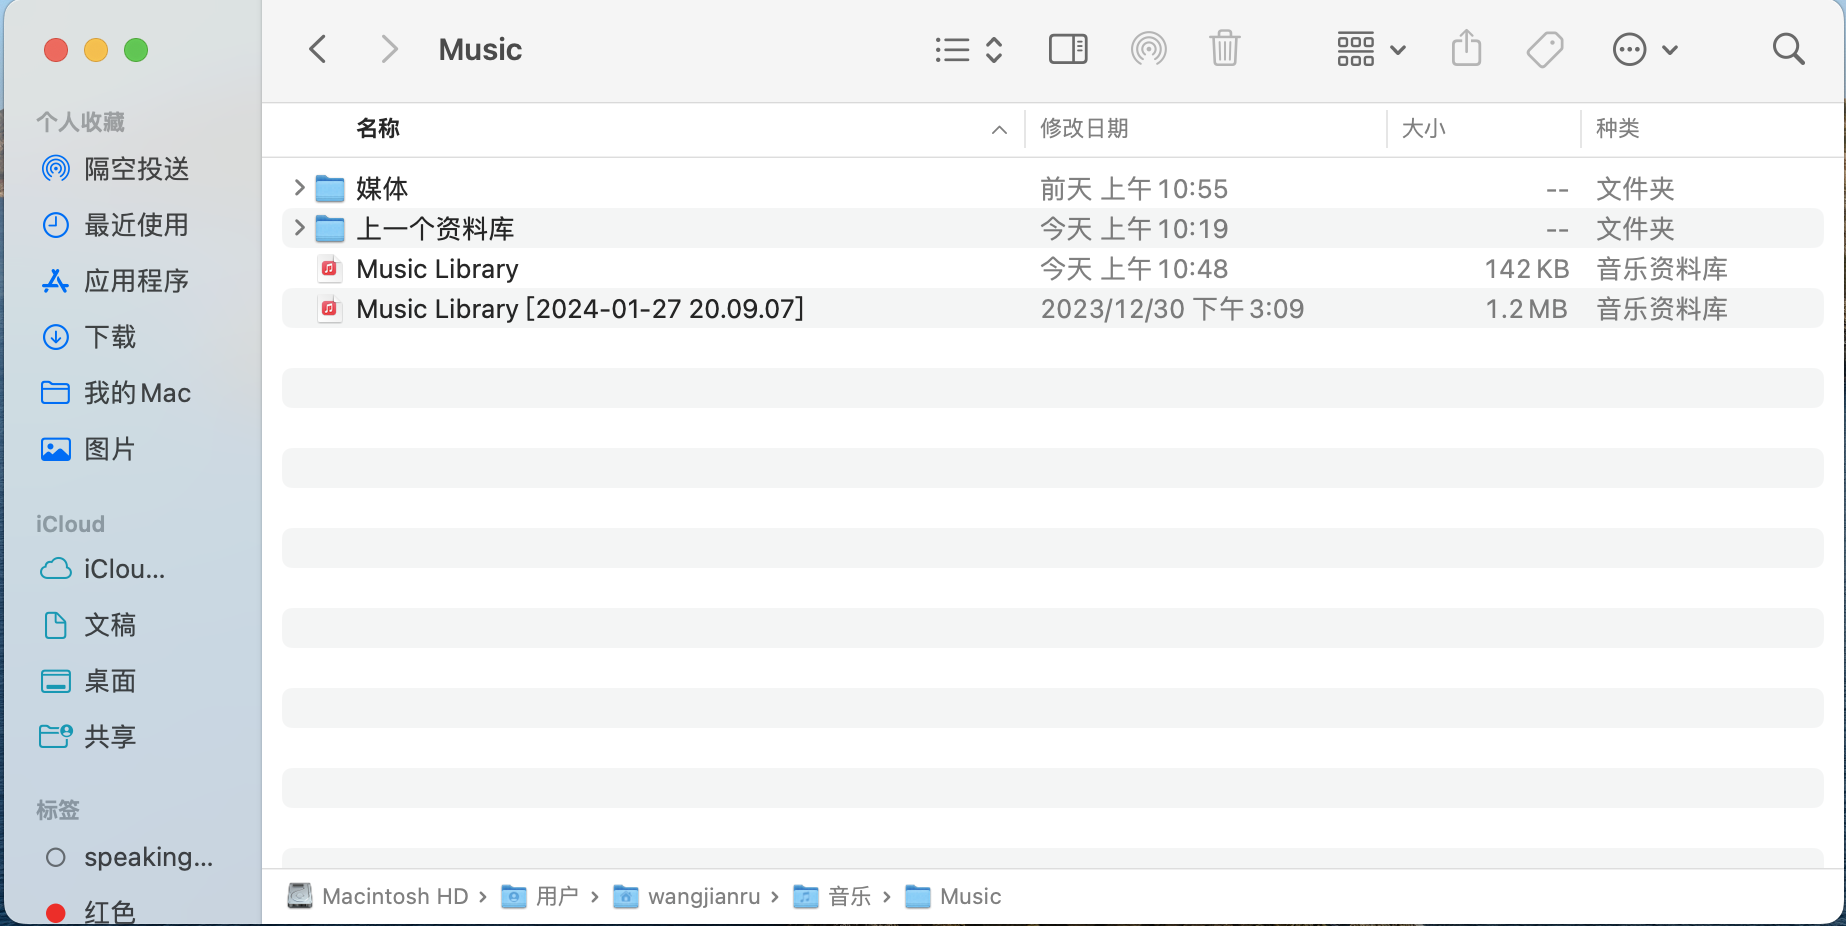
Task: Click the 1.2 MB size value
Action: click(1526, 308)
